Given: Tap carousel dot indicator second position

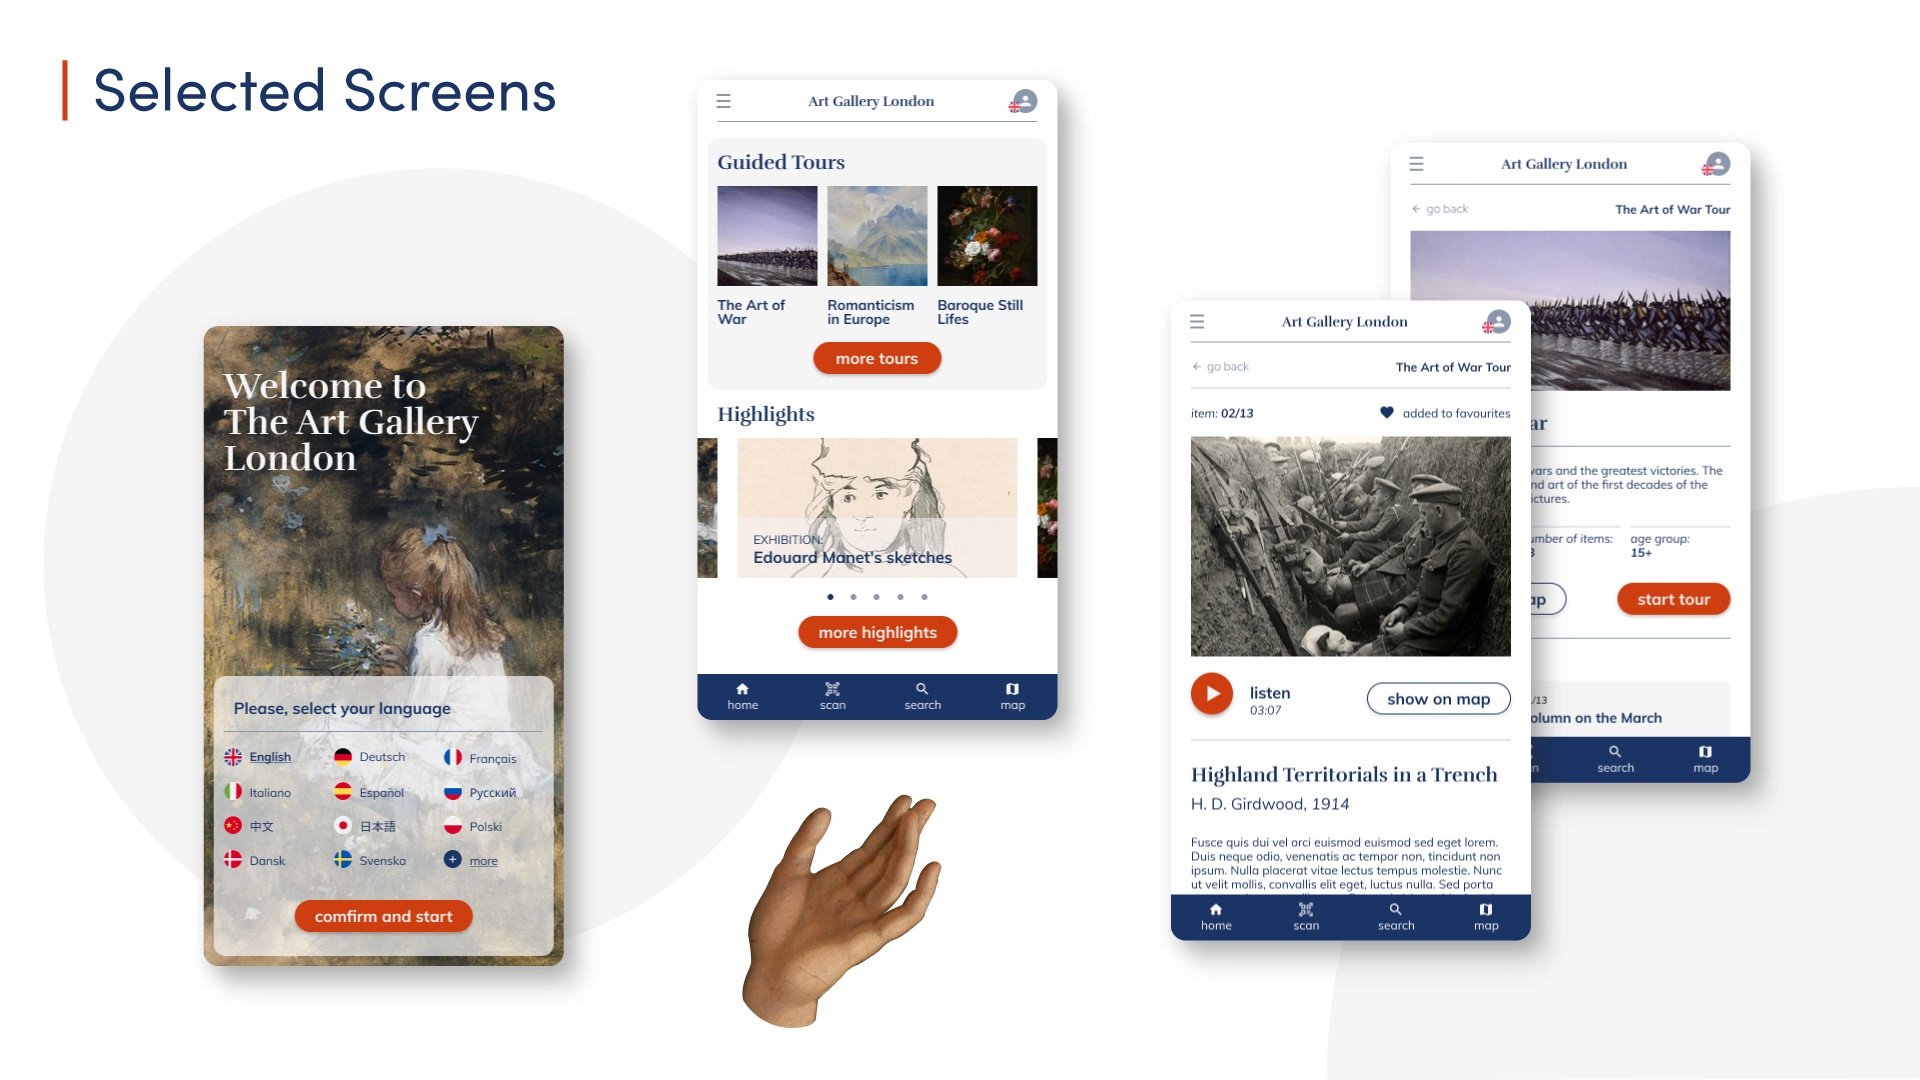Looking at the screenshot, I should pyautogui.click(x=853, y=596).
